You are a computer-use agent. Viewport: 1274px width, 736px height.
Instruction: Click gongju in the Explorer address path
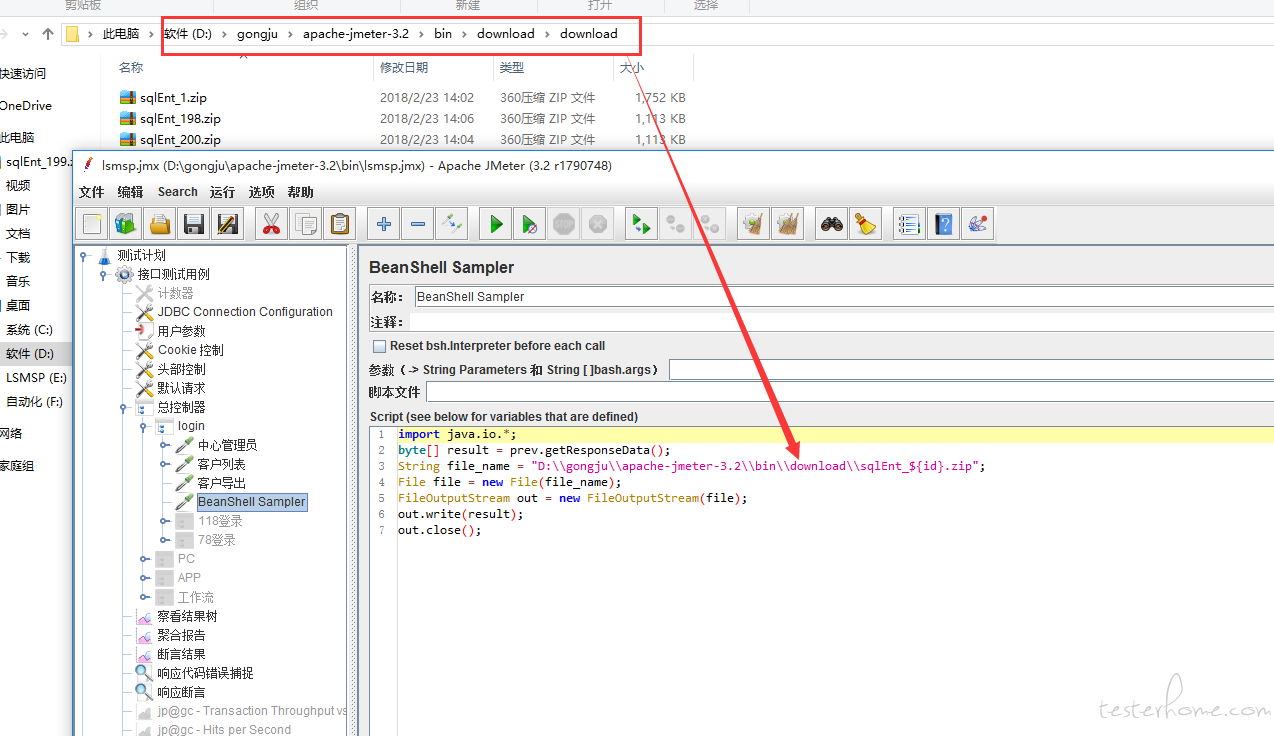[259, 34]
